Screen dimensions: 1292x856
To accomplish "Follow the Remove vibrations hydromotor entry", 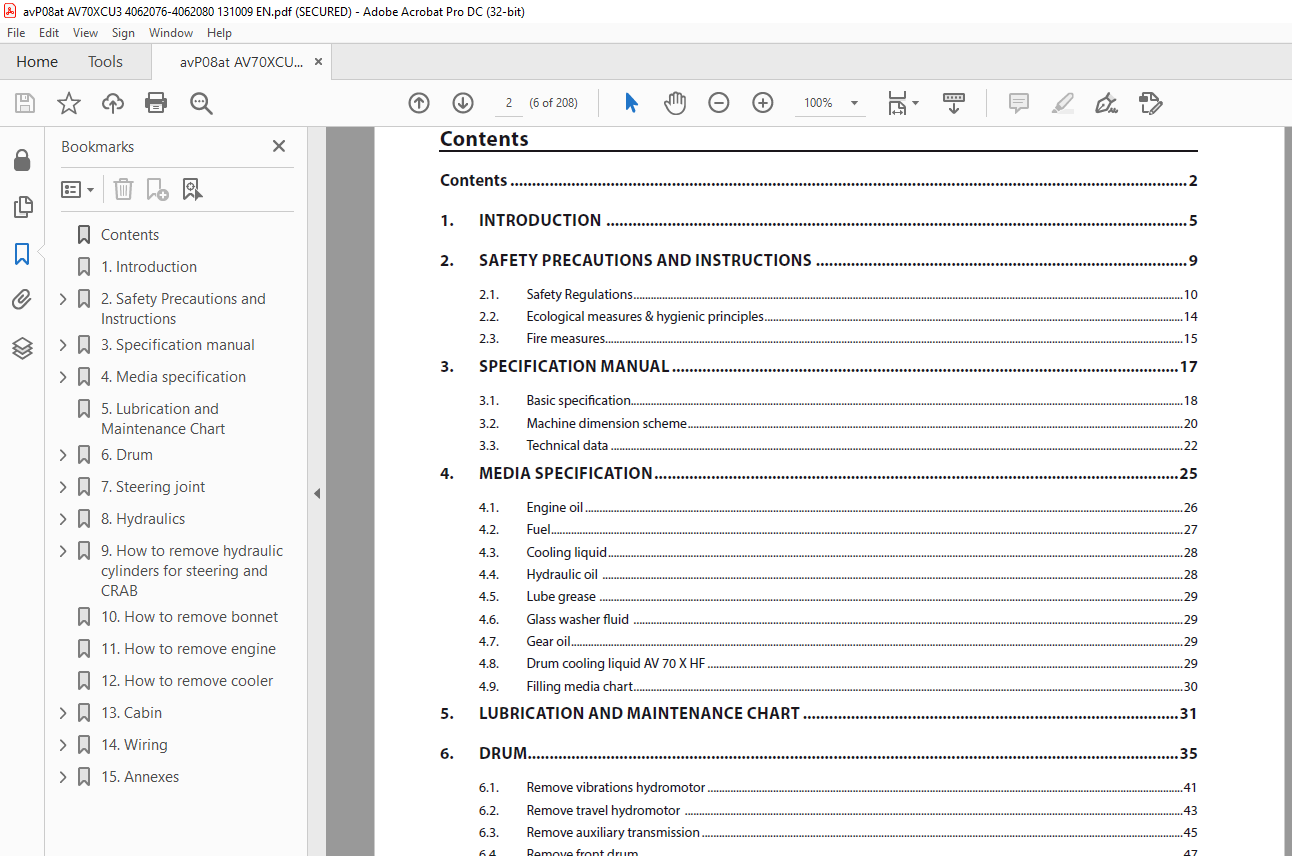I will (x=616, y=788).
